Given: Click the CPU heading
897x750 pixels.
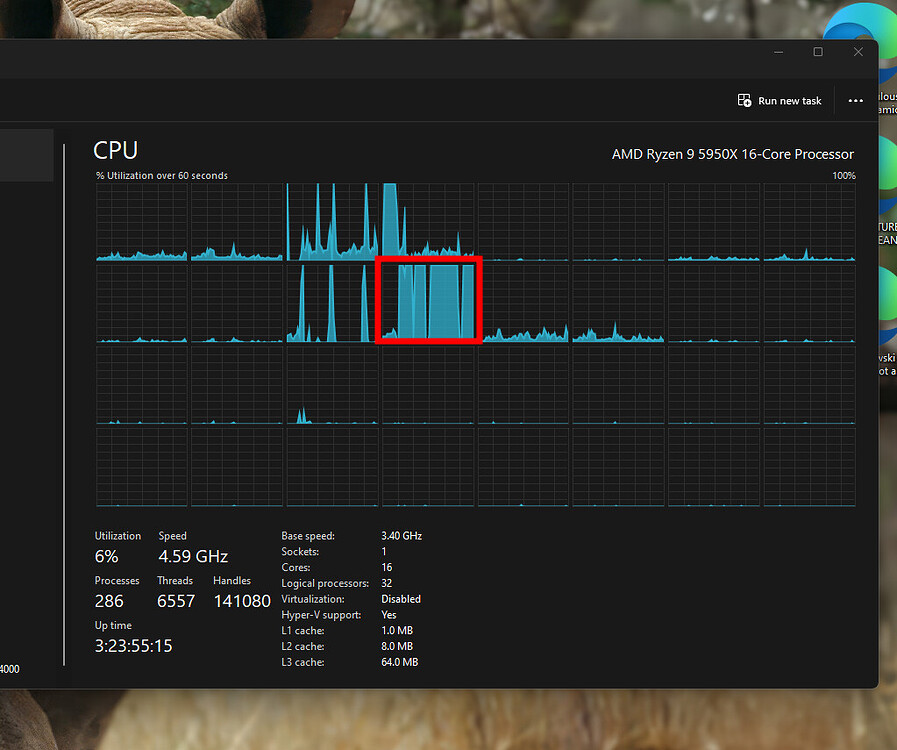Looking at the screenshot, I should click(x=116, y=150).
